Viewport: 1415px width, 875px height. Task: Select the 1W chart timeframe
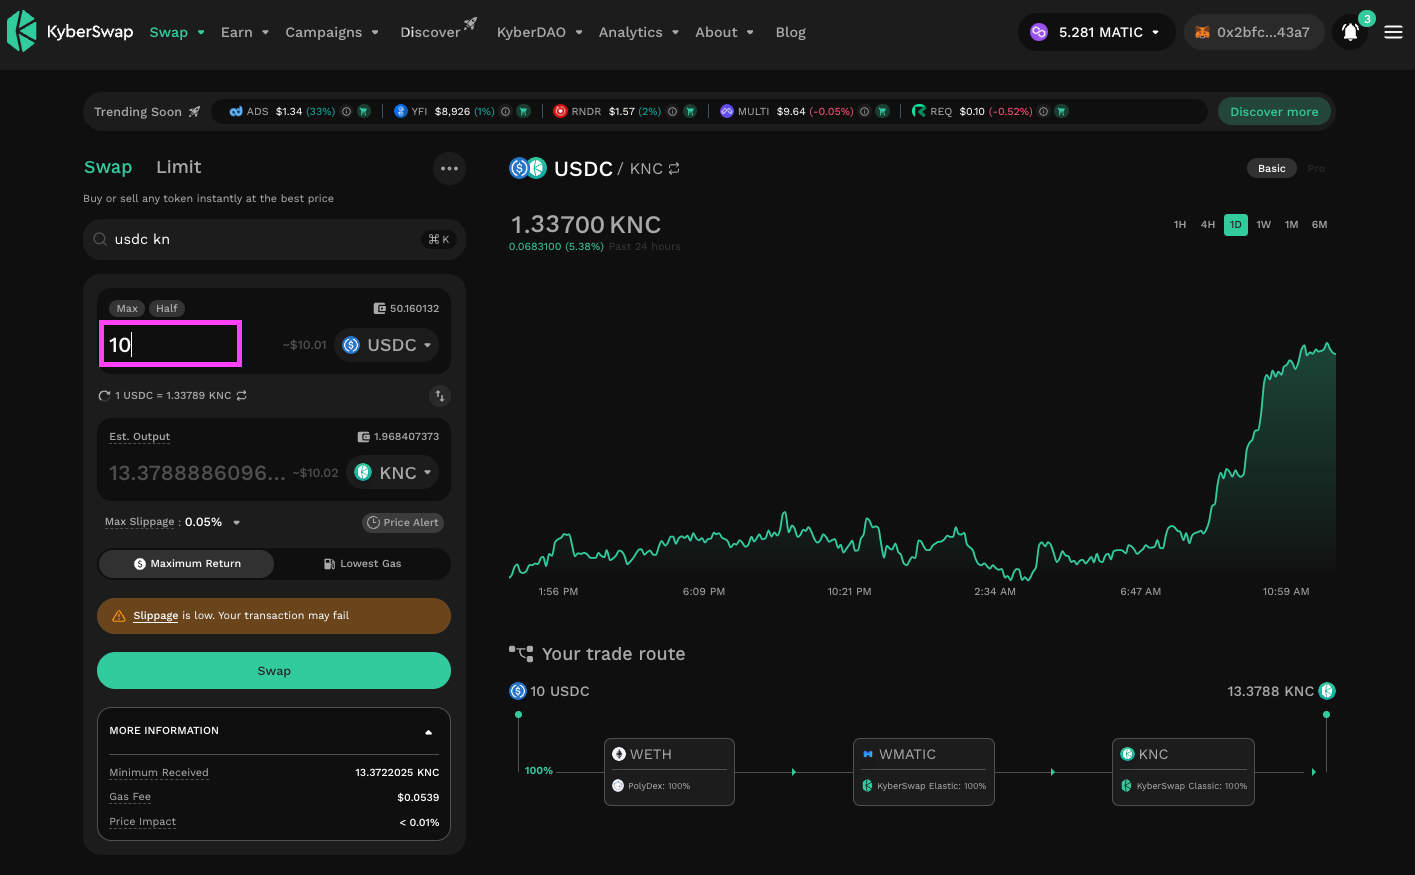[x=1264, y=225]
